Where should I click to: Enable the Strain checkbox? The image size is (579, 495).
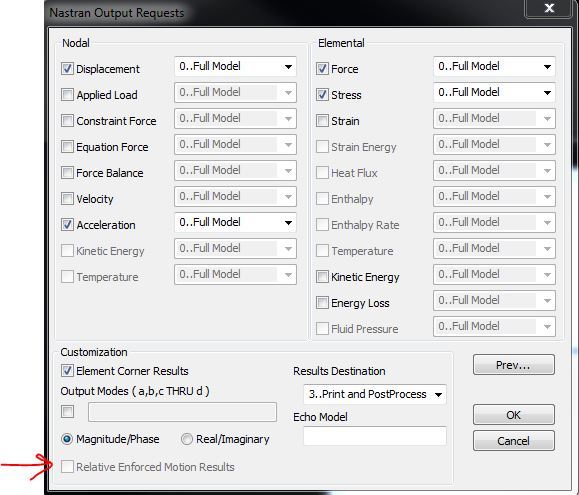click(322, 121)
